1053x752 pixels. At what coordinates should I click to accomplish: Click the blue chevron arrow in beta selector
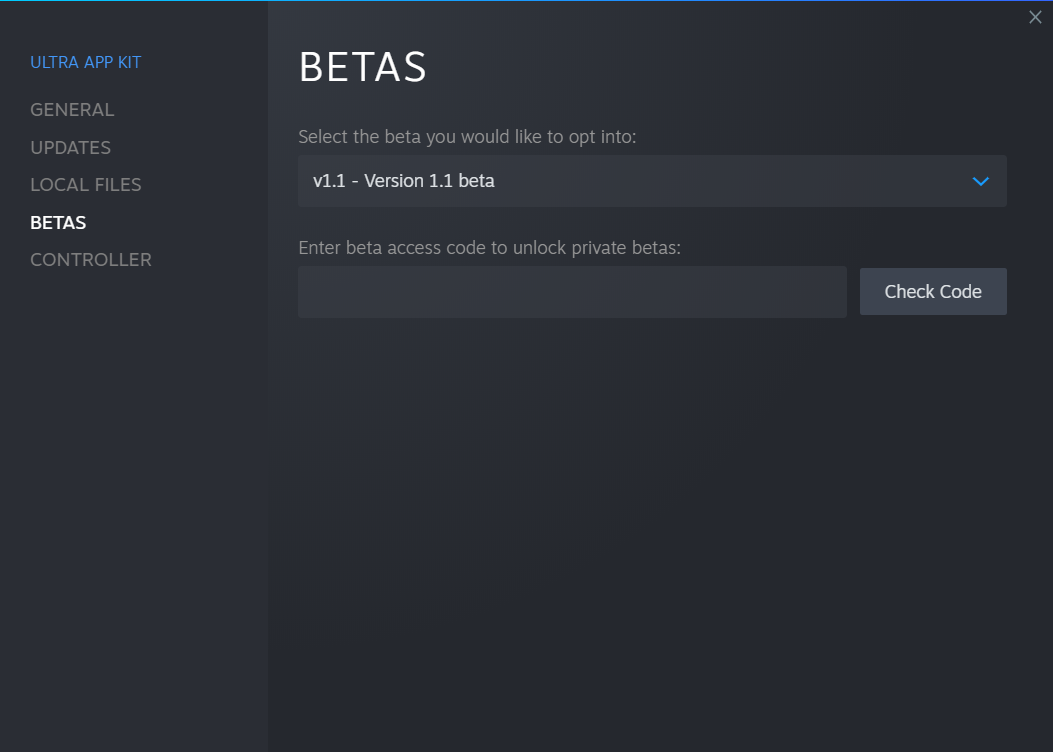pyautogui.click(x=980, y=181)
